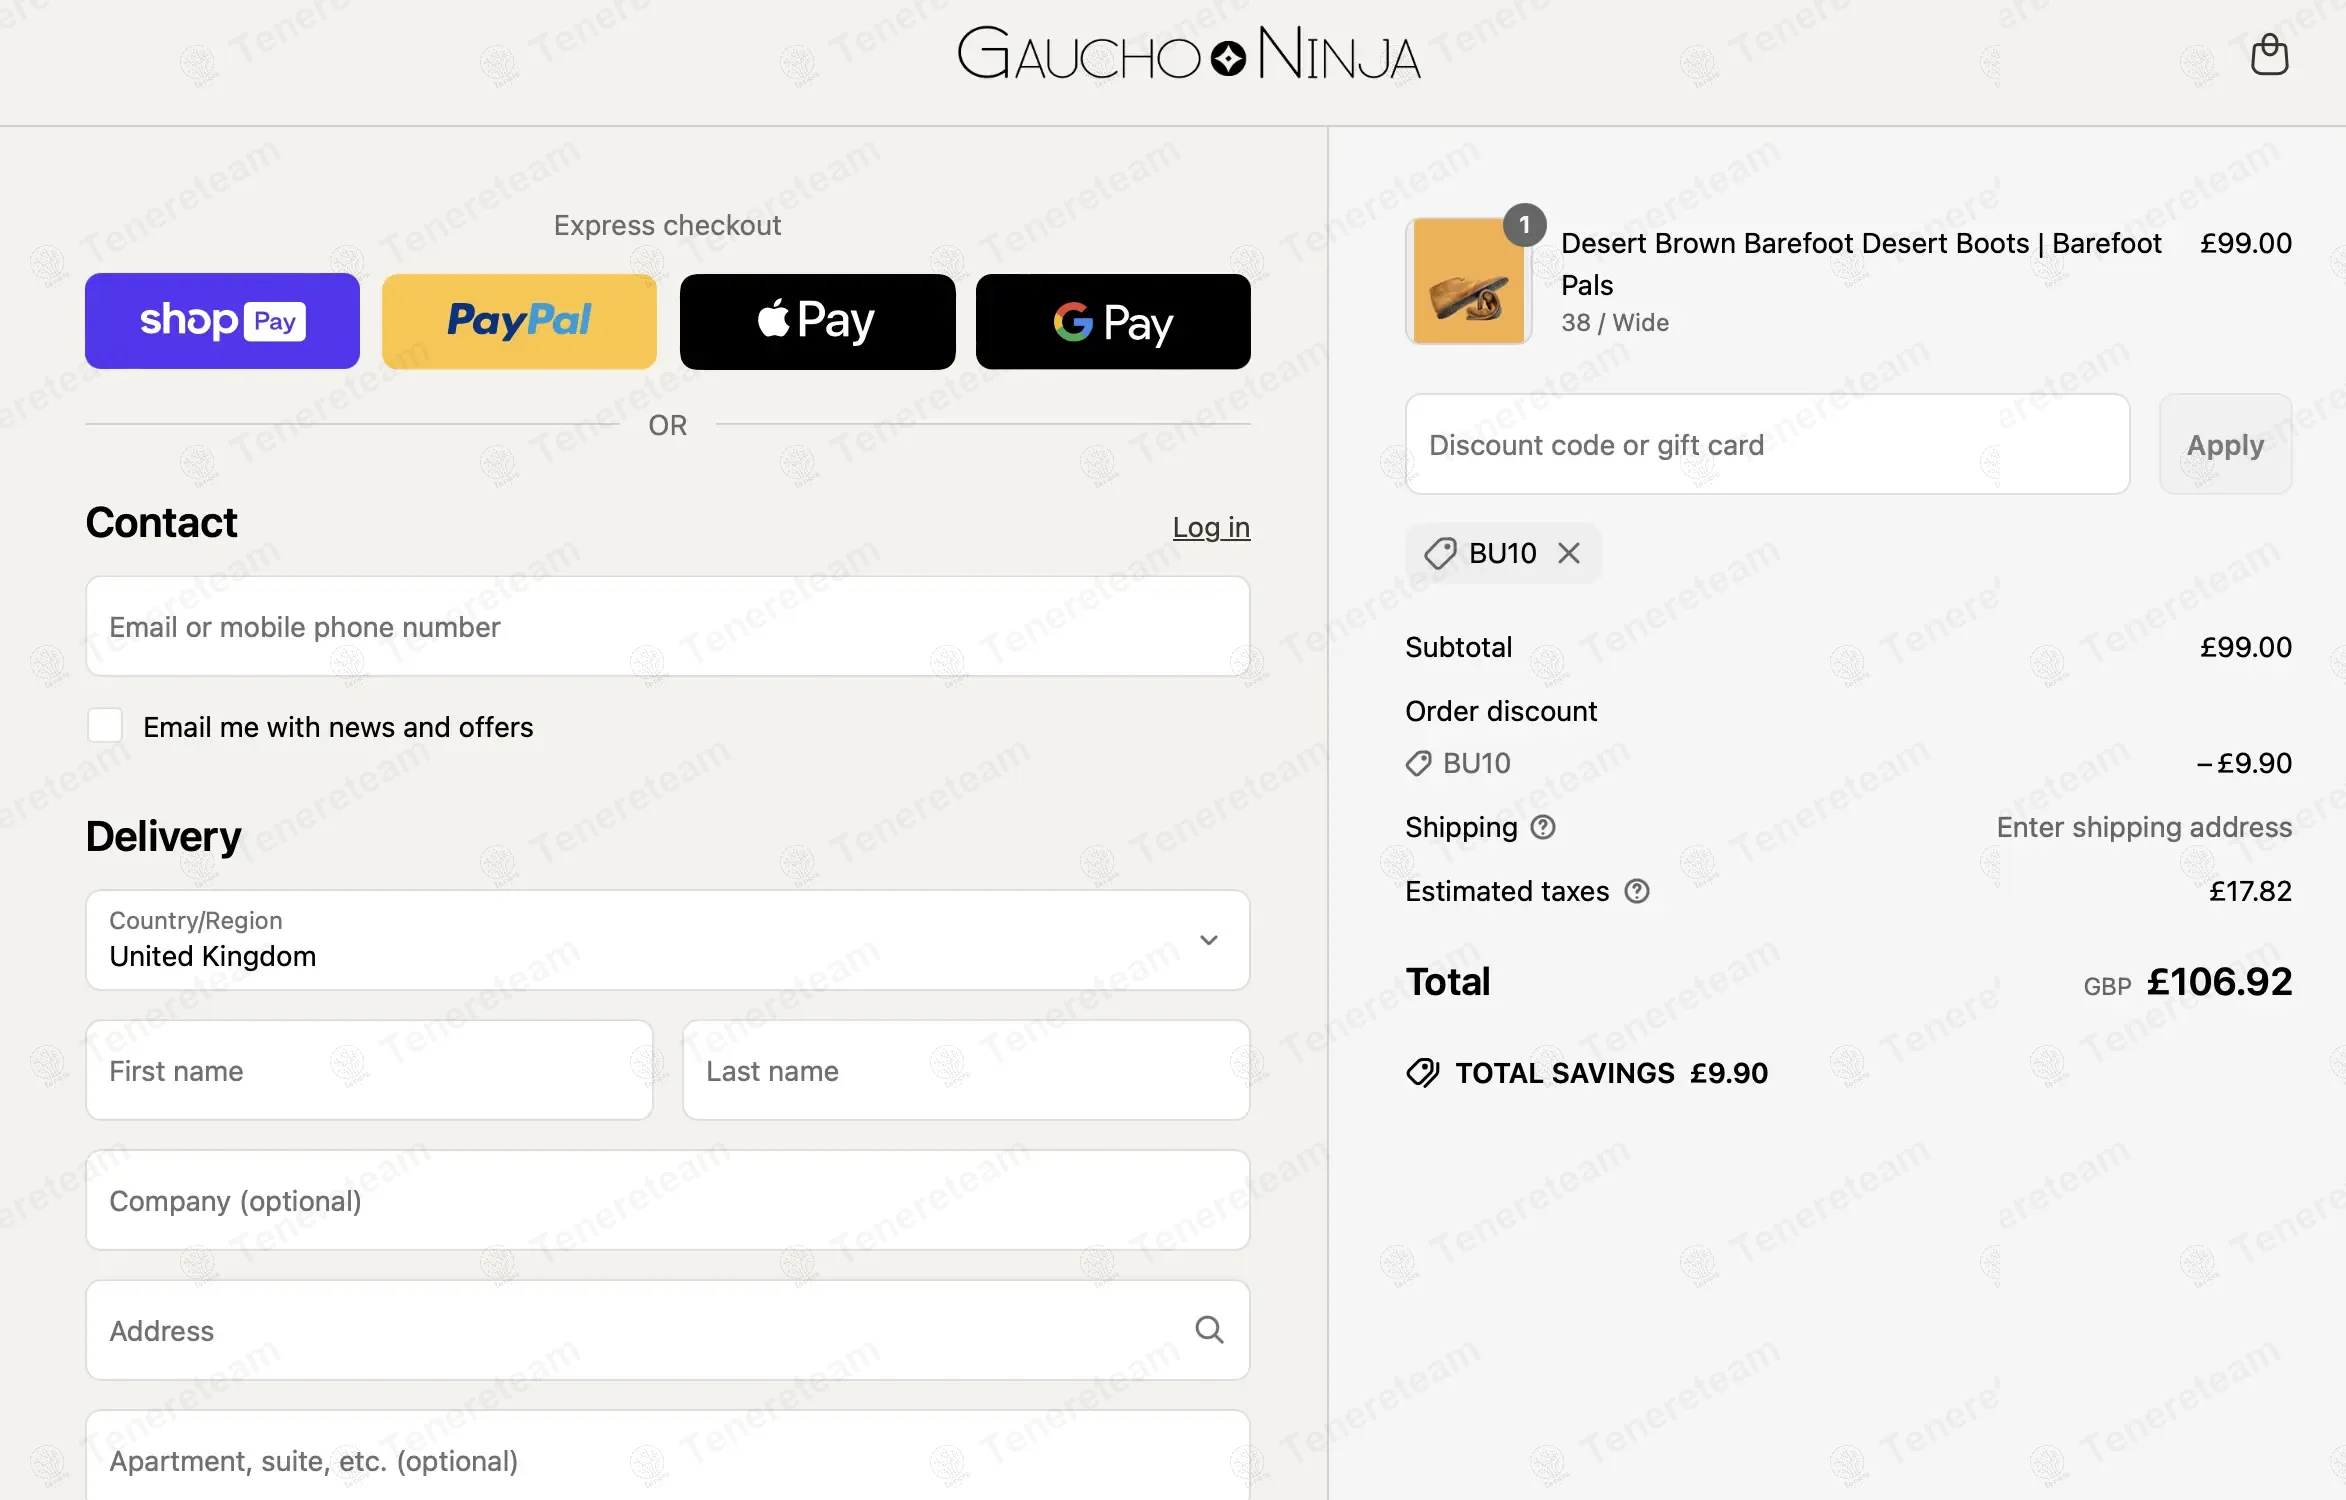Image resolution: width=2346 pixels, height=1500 pixels.
Task: Select the First name input
Action: (369, 1070)
